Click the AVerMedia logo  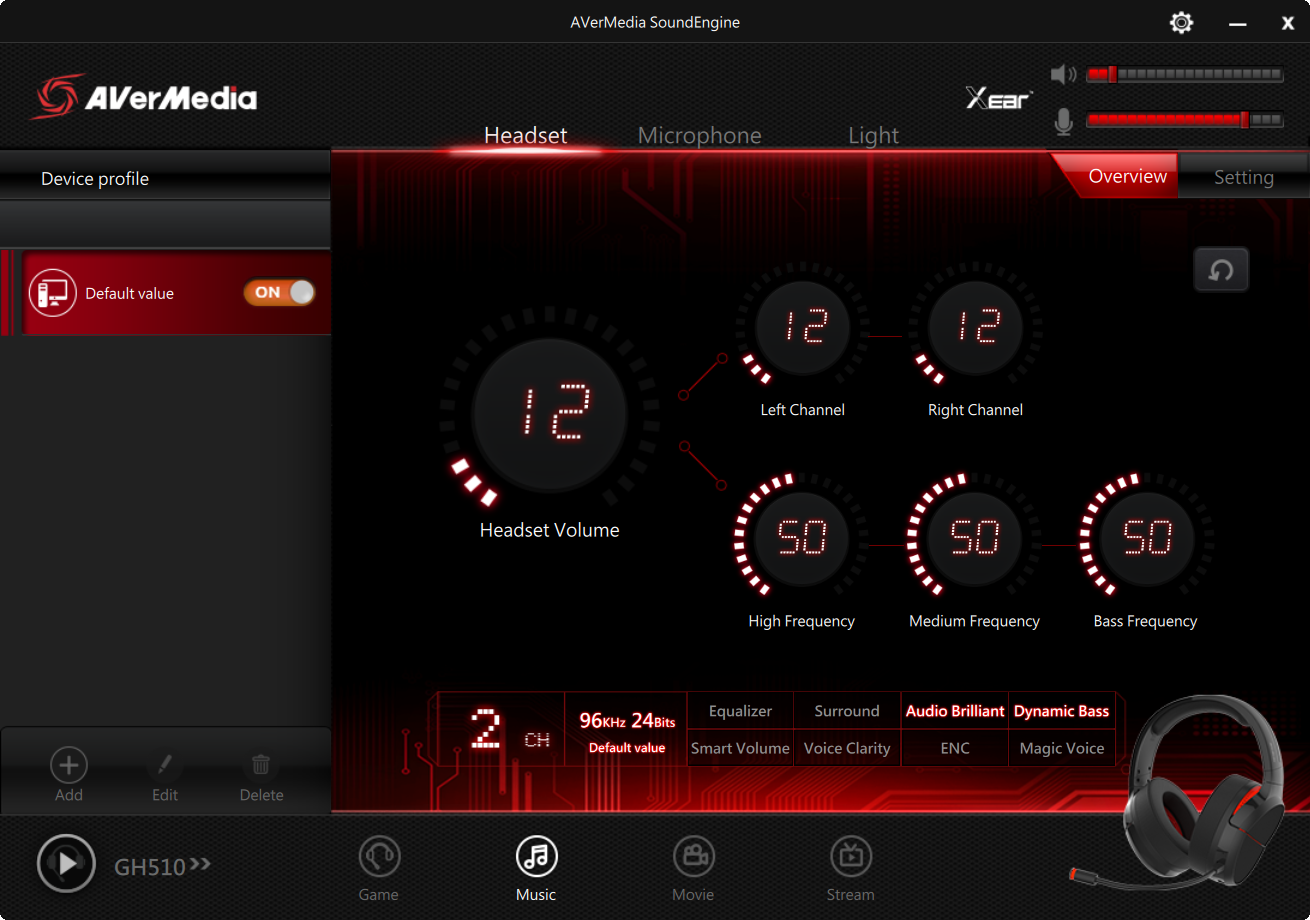click(144, 97)
